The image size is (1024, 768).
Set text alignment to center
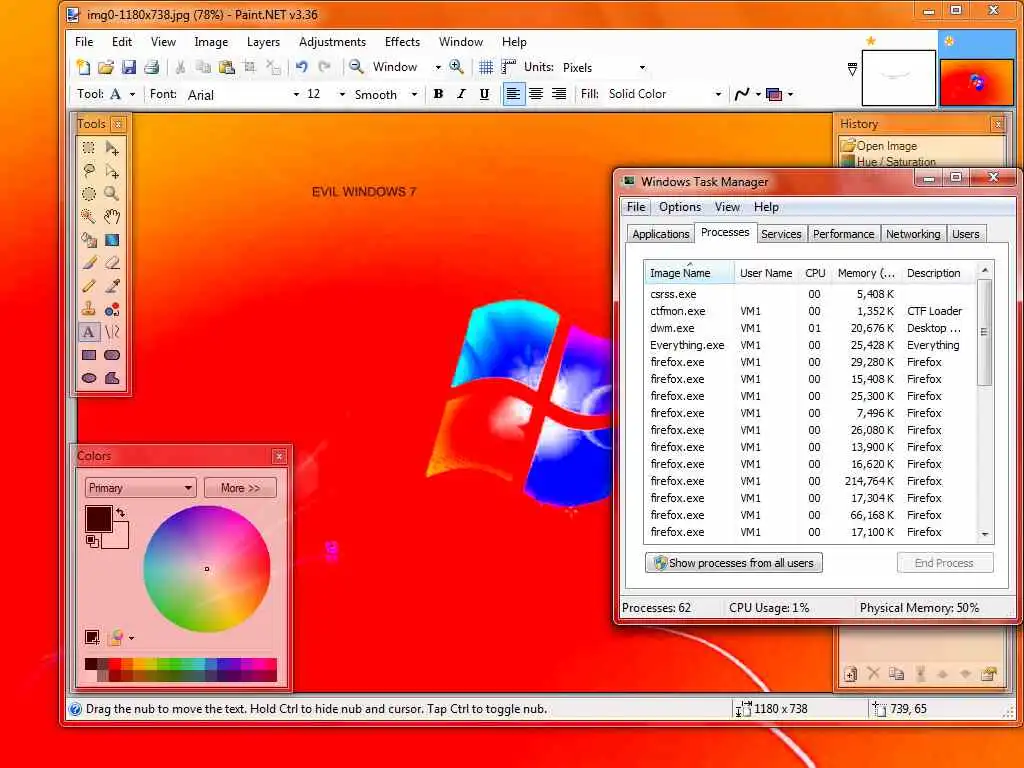(x=536, y=94)
